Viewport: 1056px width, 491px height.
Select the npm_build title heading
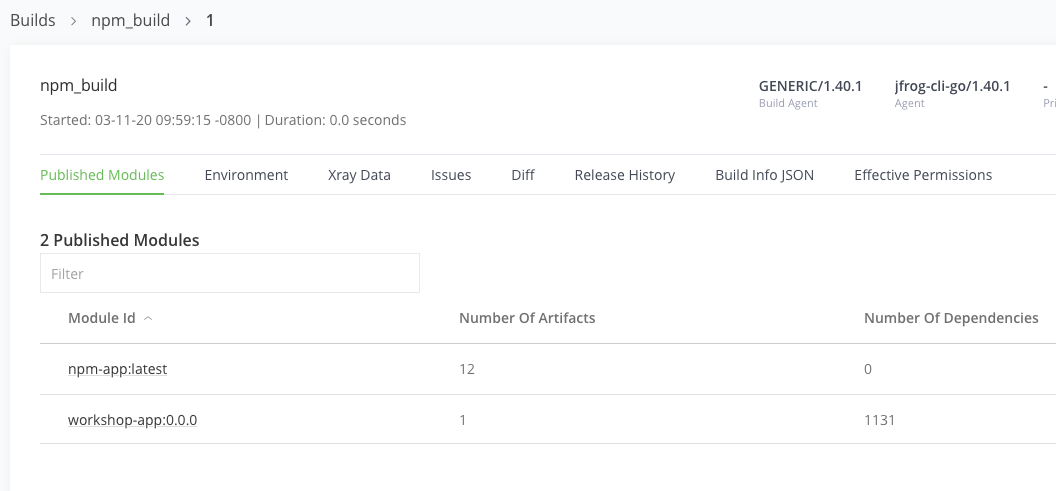pos(79,86)
